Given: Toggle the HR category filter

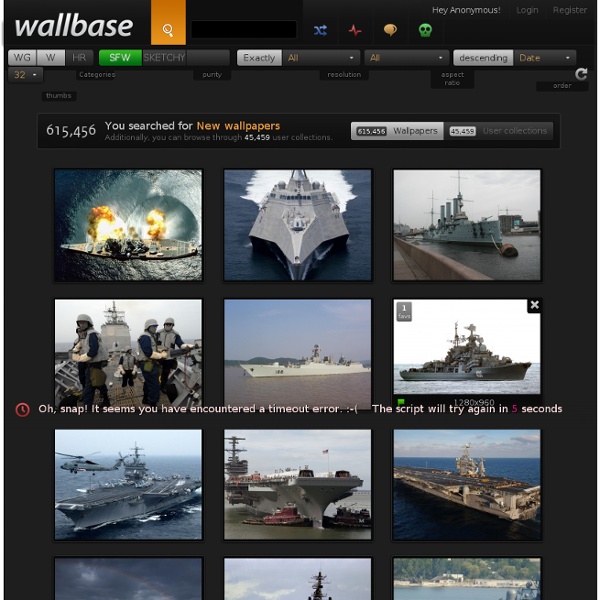Looking at the screenshot, I should [x=79, y=58].
